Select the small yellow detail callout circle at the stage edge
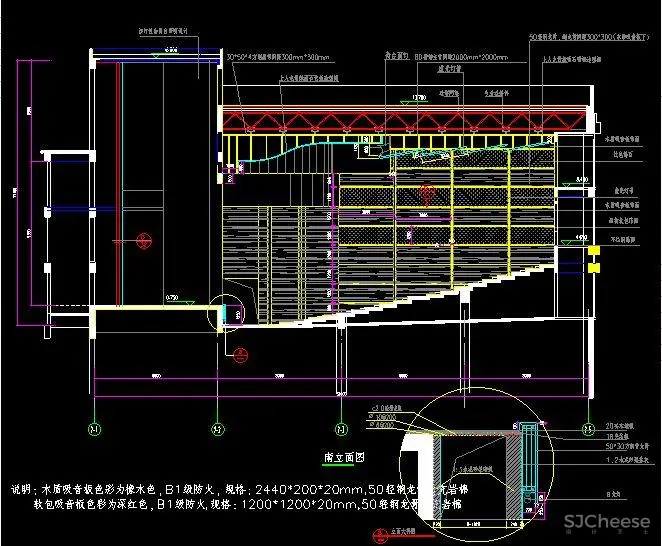This screenshot has width=662, height=546. [x=226, y=313]
